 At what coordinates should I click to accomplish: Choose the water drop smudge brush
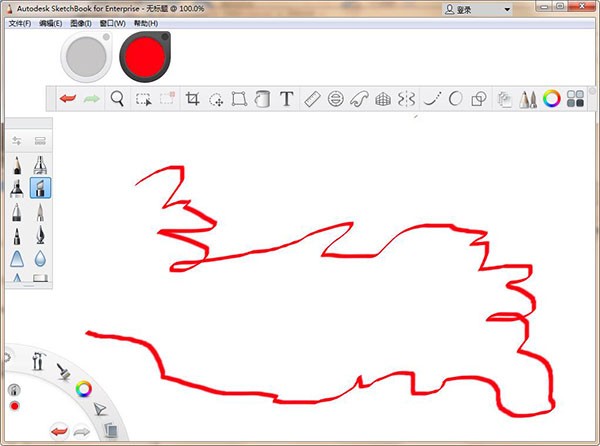point(41,258)
